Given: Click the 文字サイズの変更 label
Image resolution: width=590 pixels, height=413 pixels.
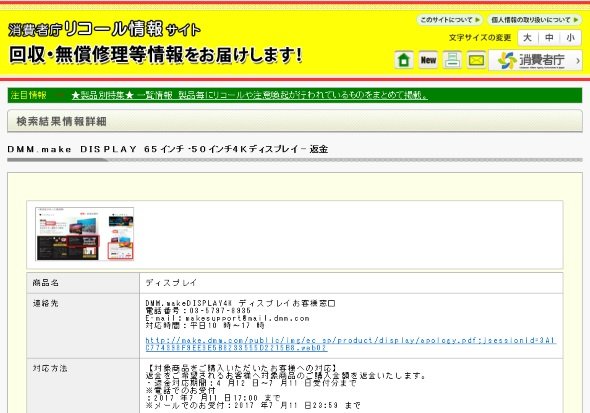Looking at the screenshot, I should (x=480, y=38).
